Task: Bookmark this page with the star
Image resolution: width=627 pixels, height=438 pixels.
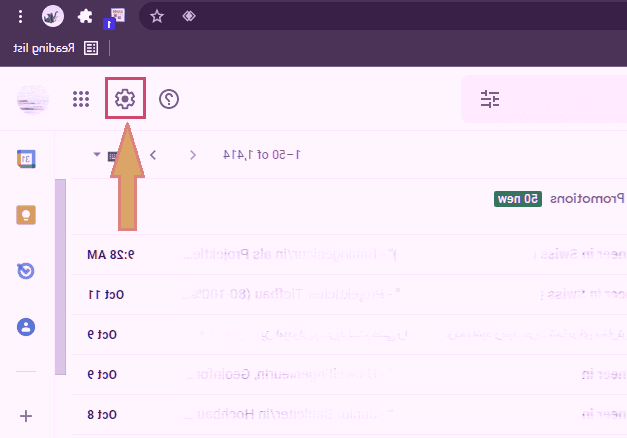Action: pos(157,16)
